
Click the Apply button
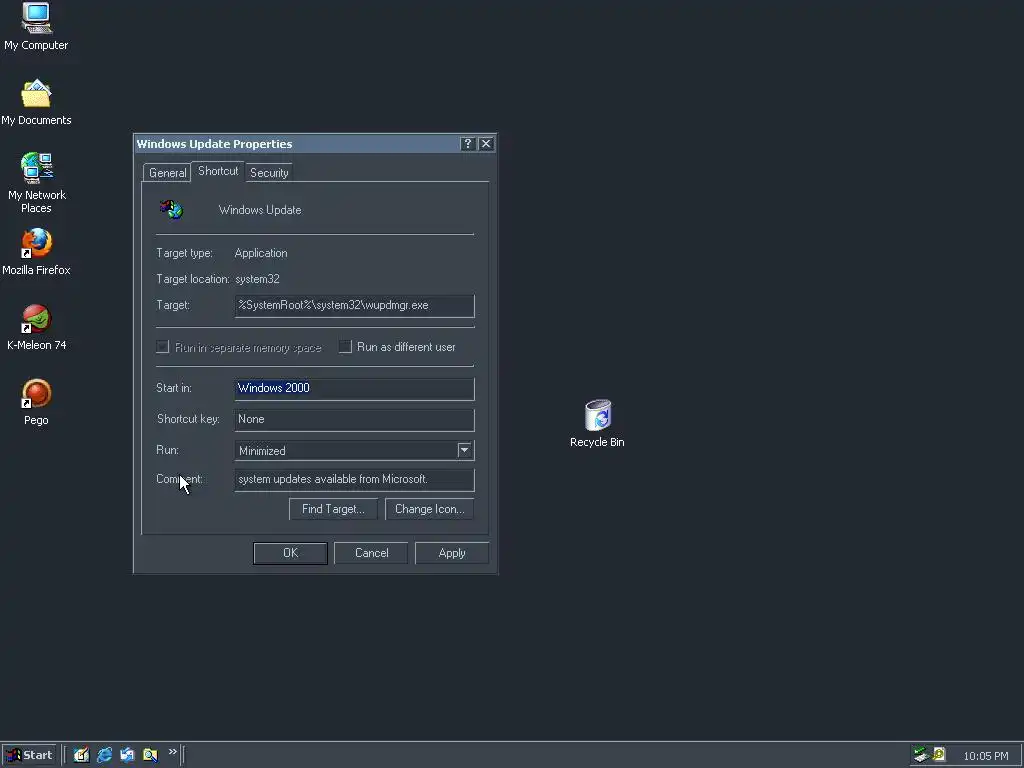tap(452, 553)
